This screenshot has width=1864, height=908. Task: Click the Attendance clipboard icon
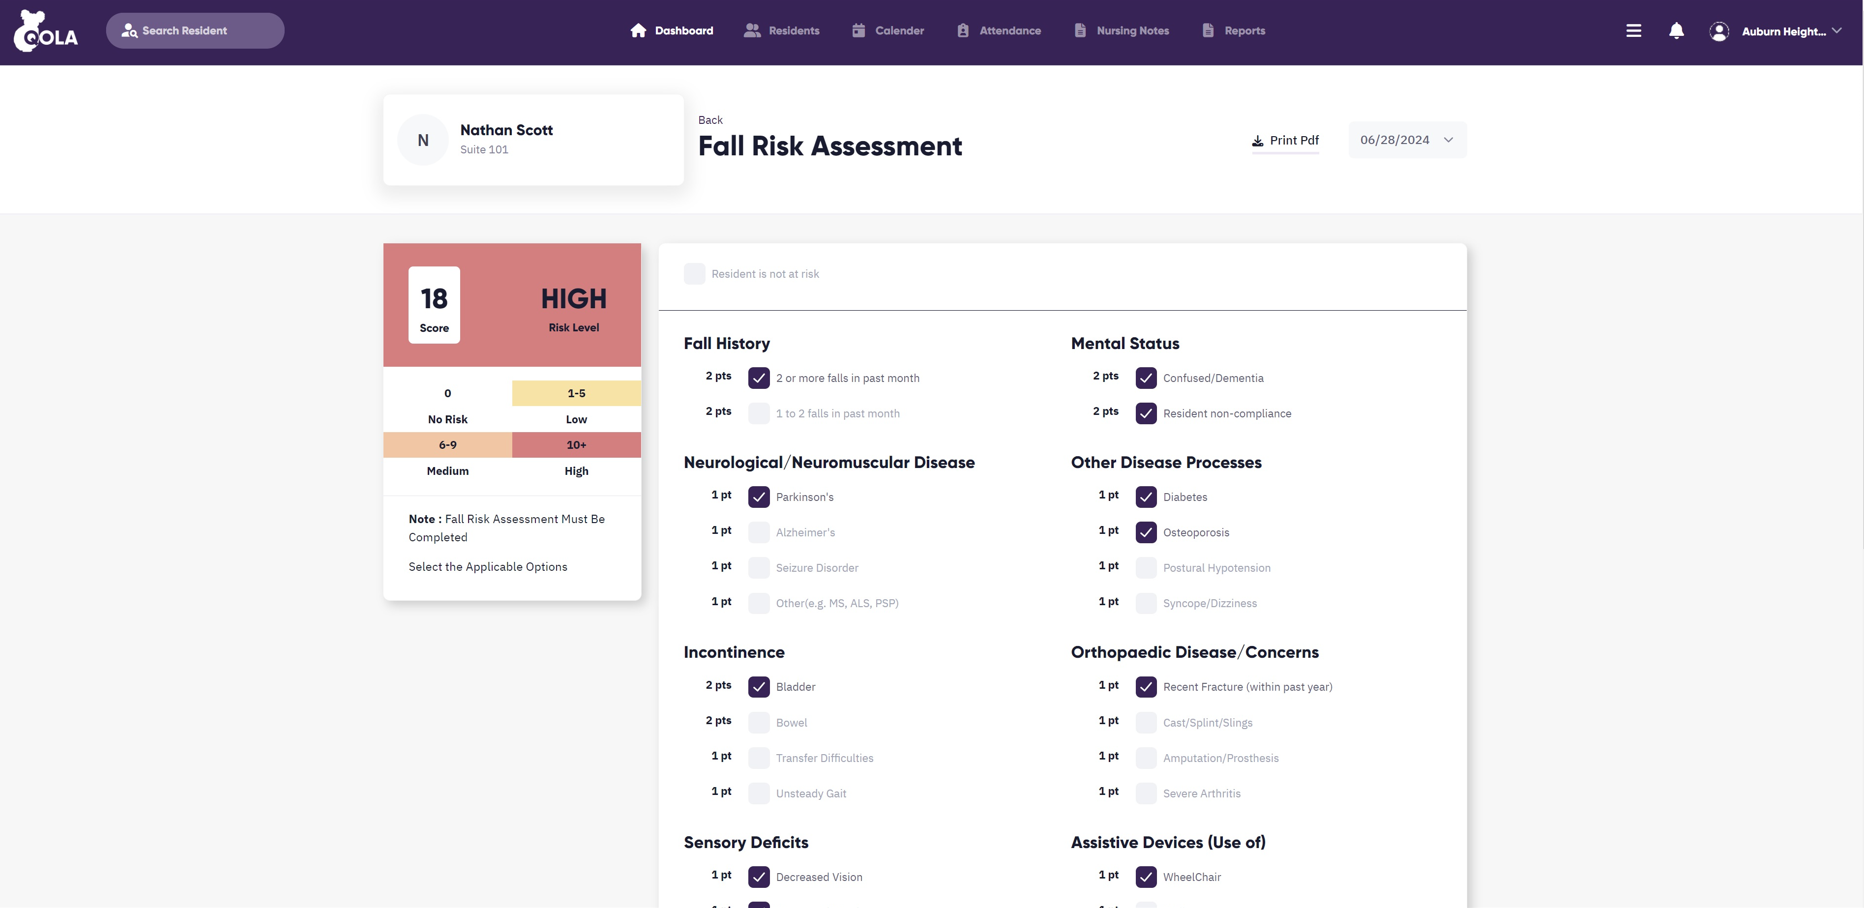[x=963, y=31]
